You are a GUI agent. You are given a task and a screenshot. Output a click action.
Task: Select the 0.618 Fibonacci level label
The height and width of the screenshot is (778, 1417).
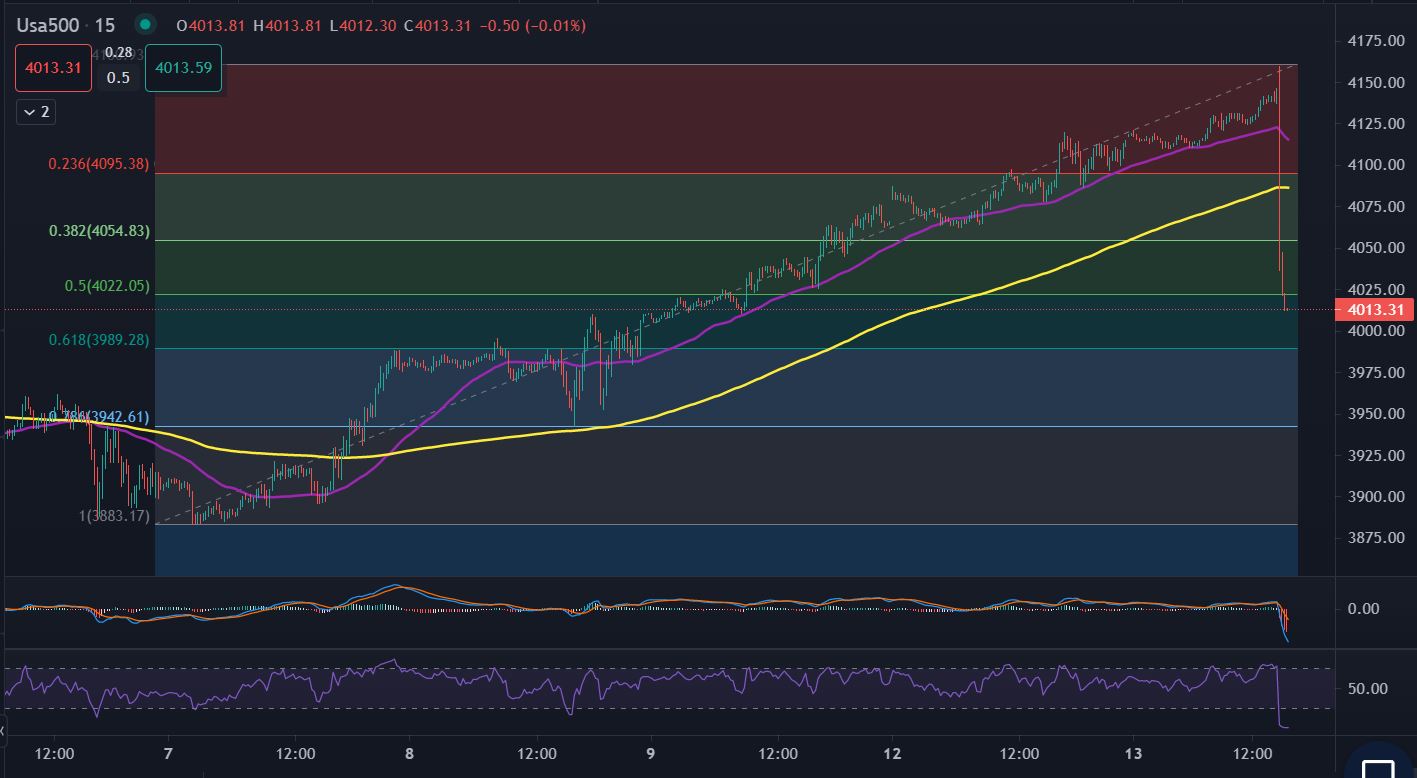tap(99, 340)
